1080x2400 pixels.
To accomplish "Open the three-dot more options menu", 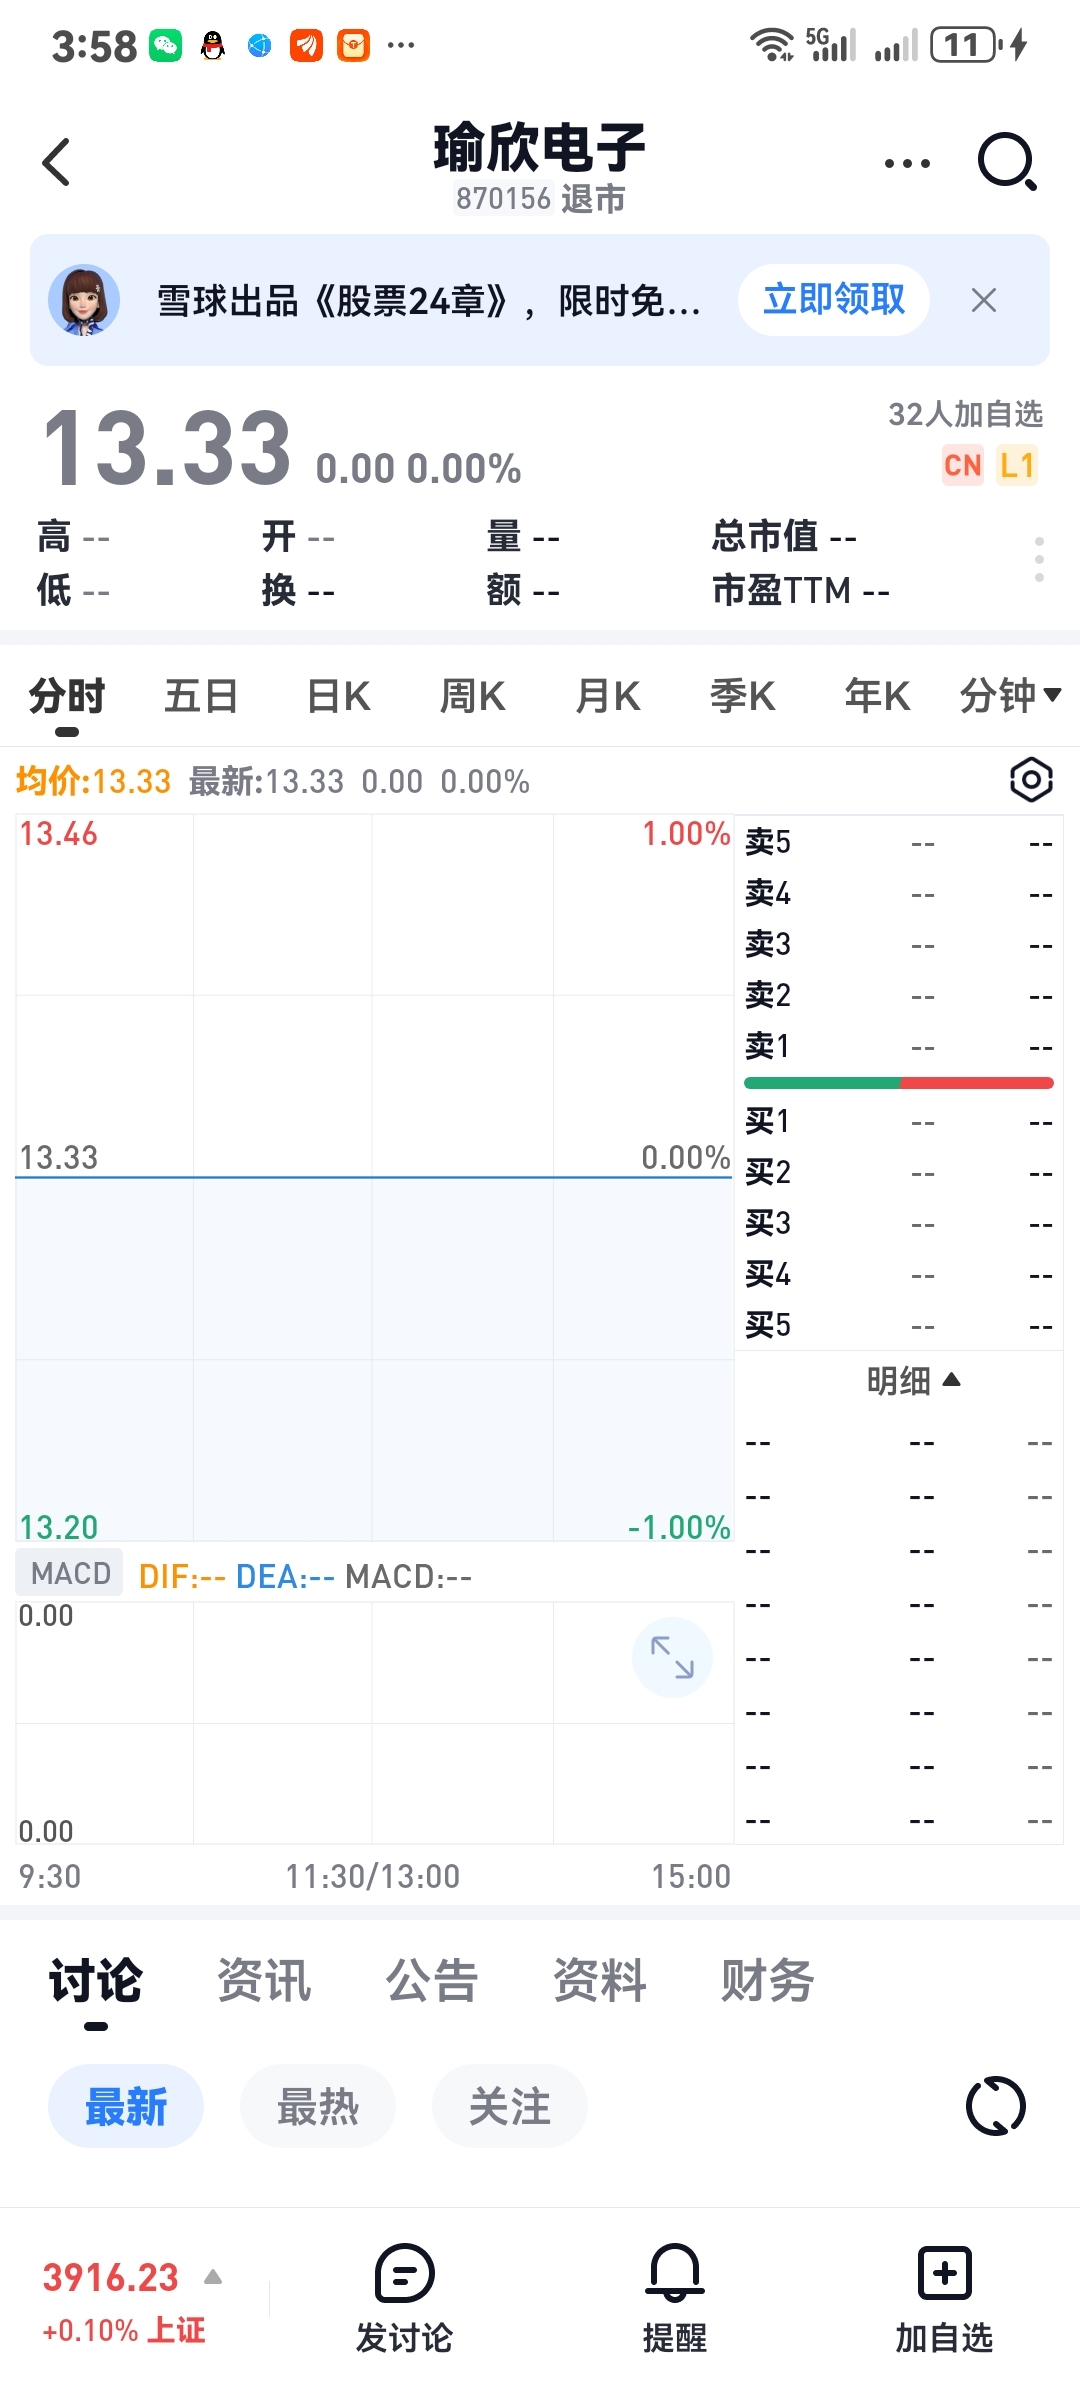I will [x=907, y=163].
